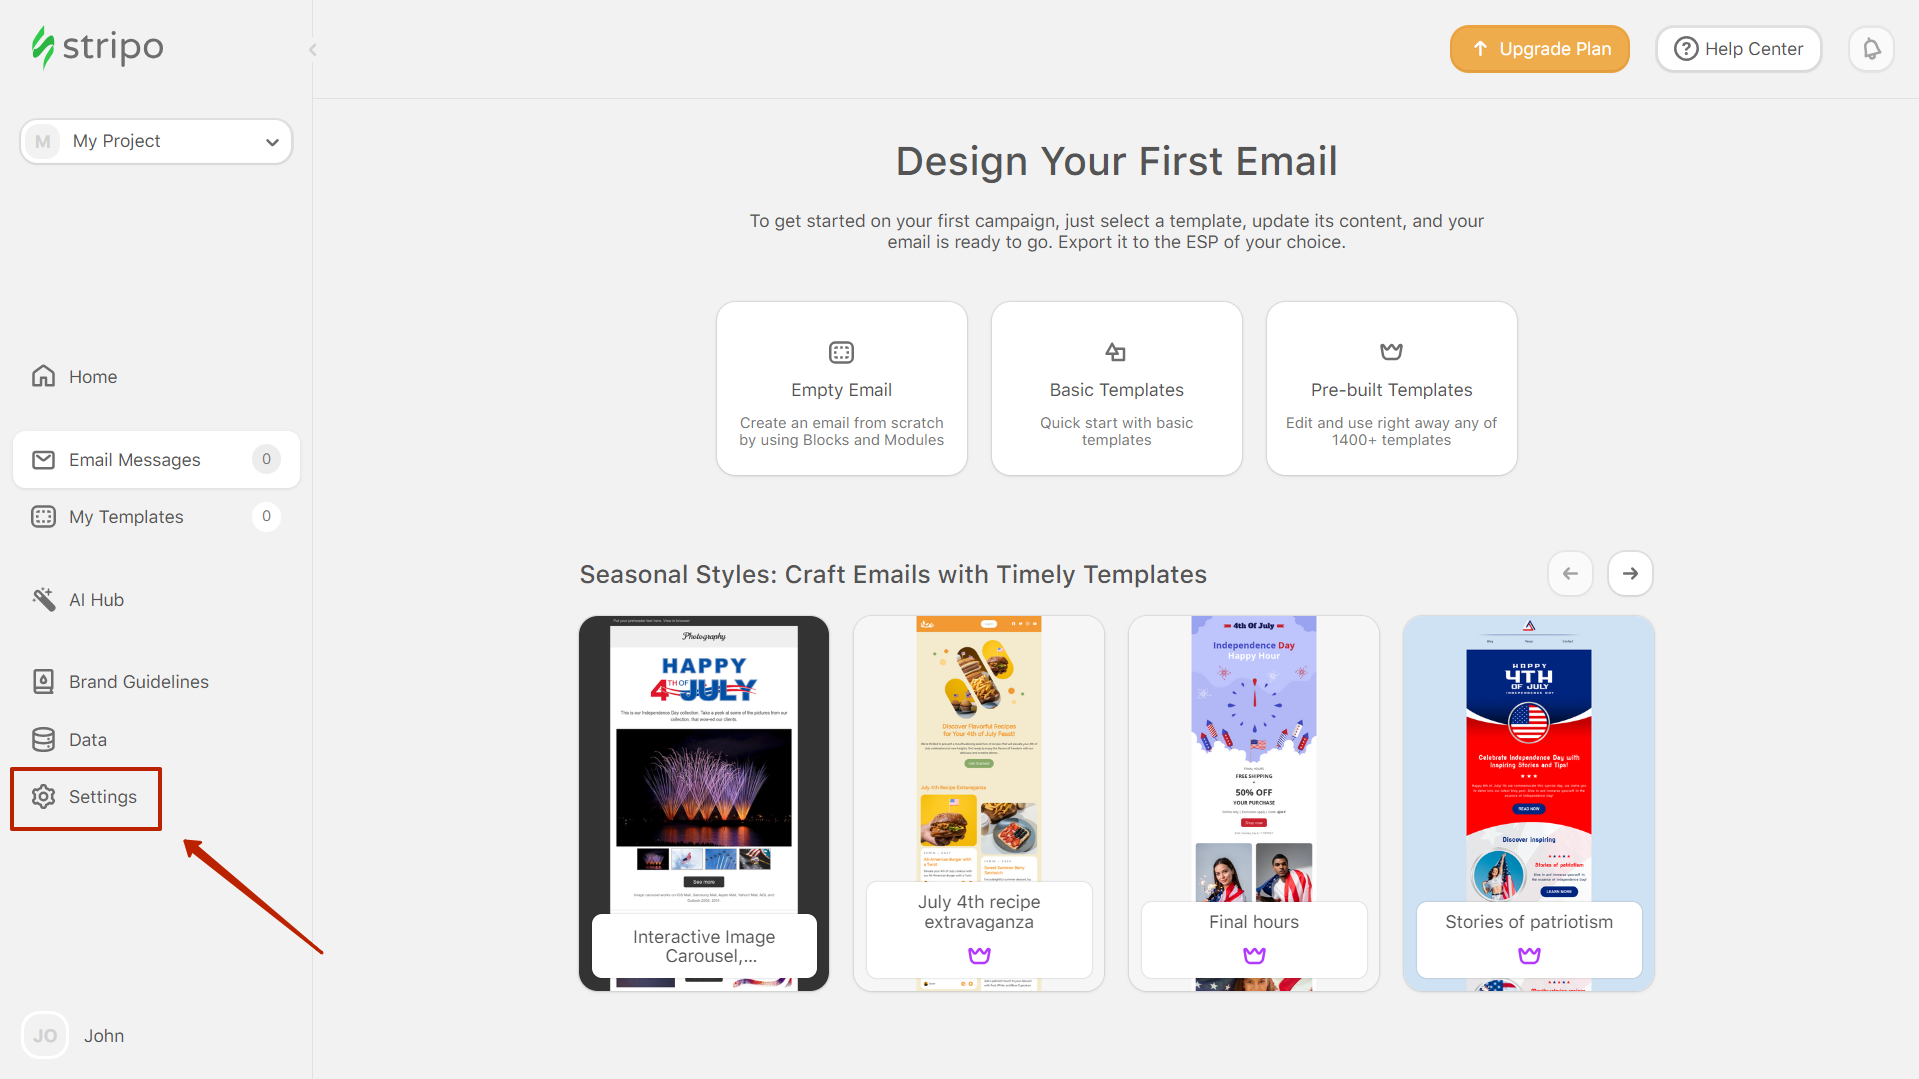Click the Stripo logo
Screen dimensions: 1919x1079
pos(97,47)
